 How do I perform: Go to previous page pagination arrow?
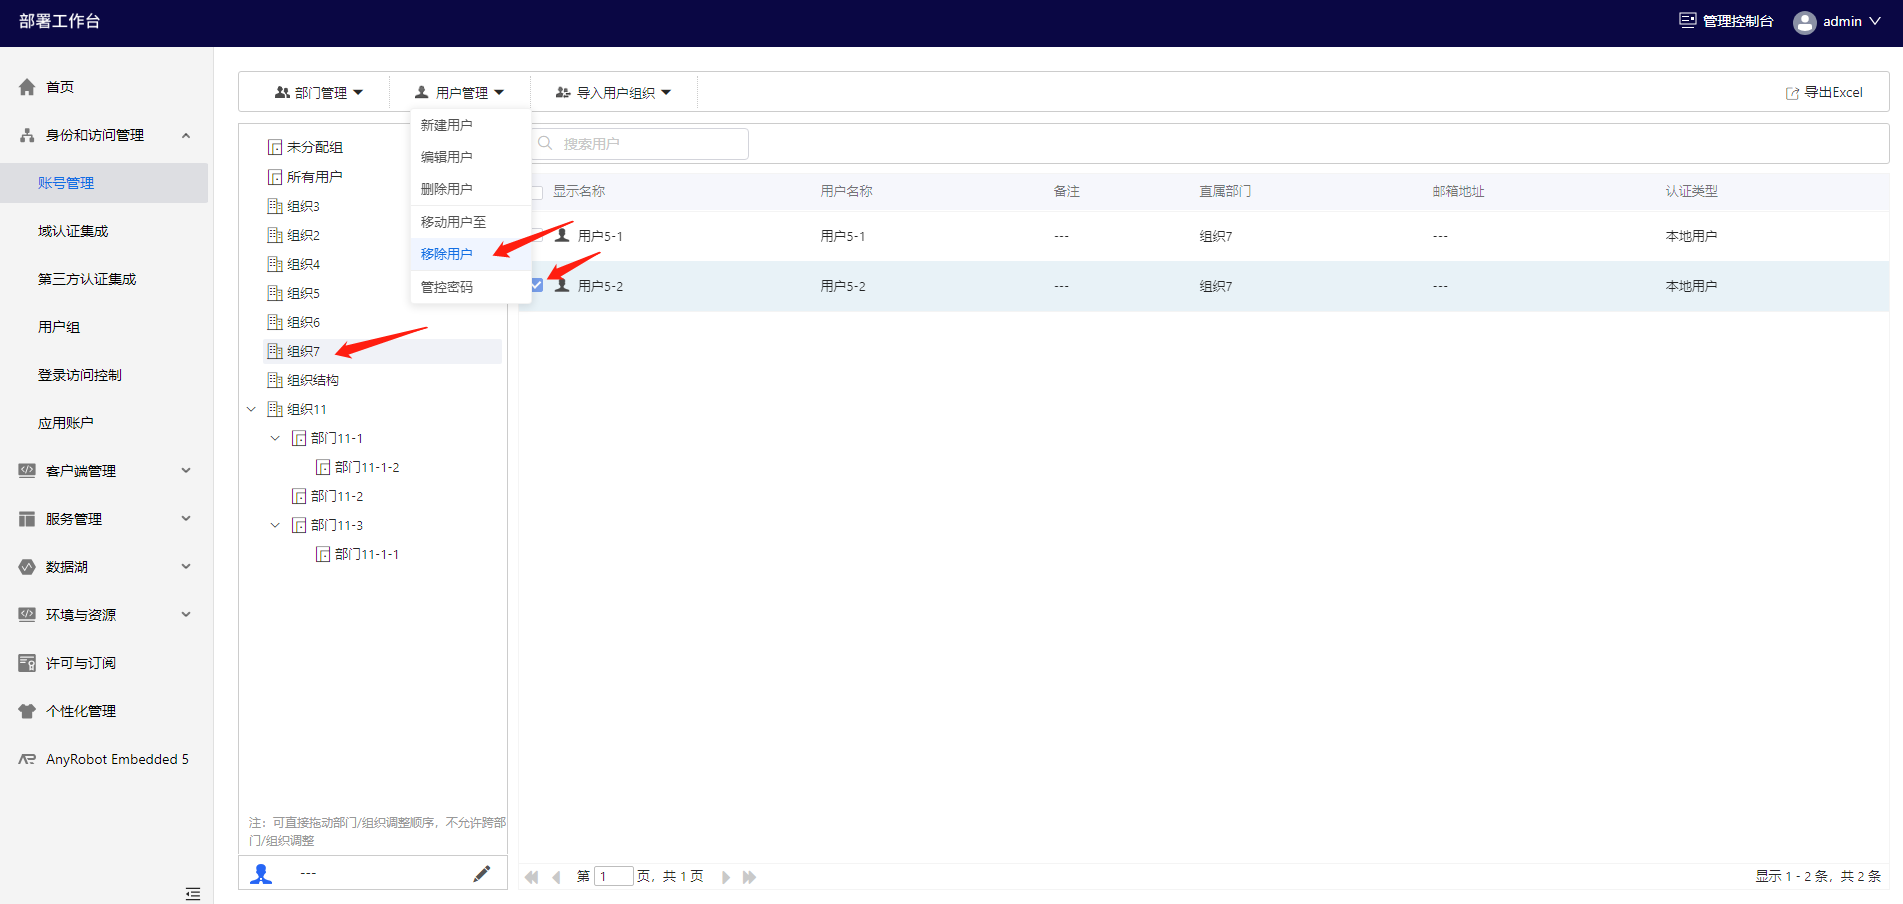(x=557, y=877)
